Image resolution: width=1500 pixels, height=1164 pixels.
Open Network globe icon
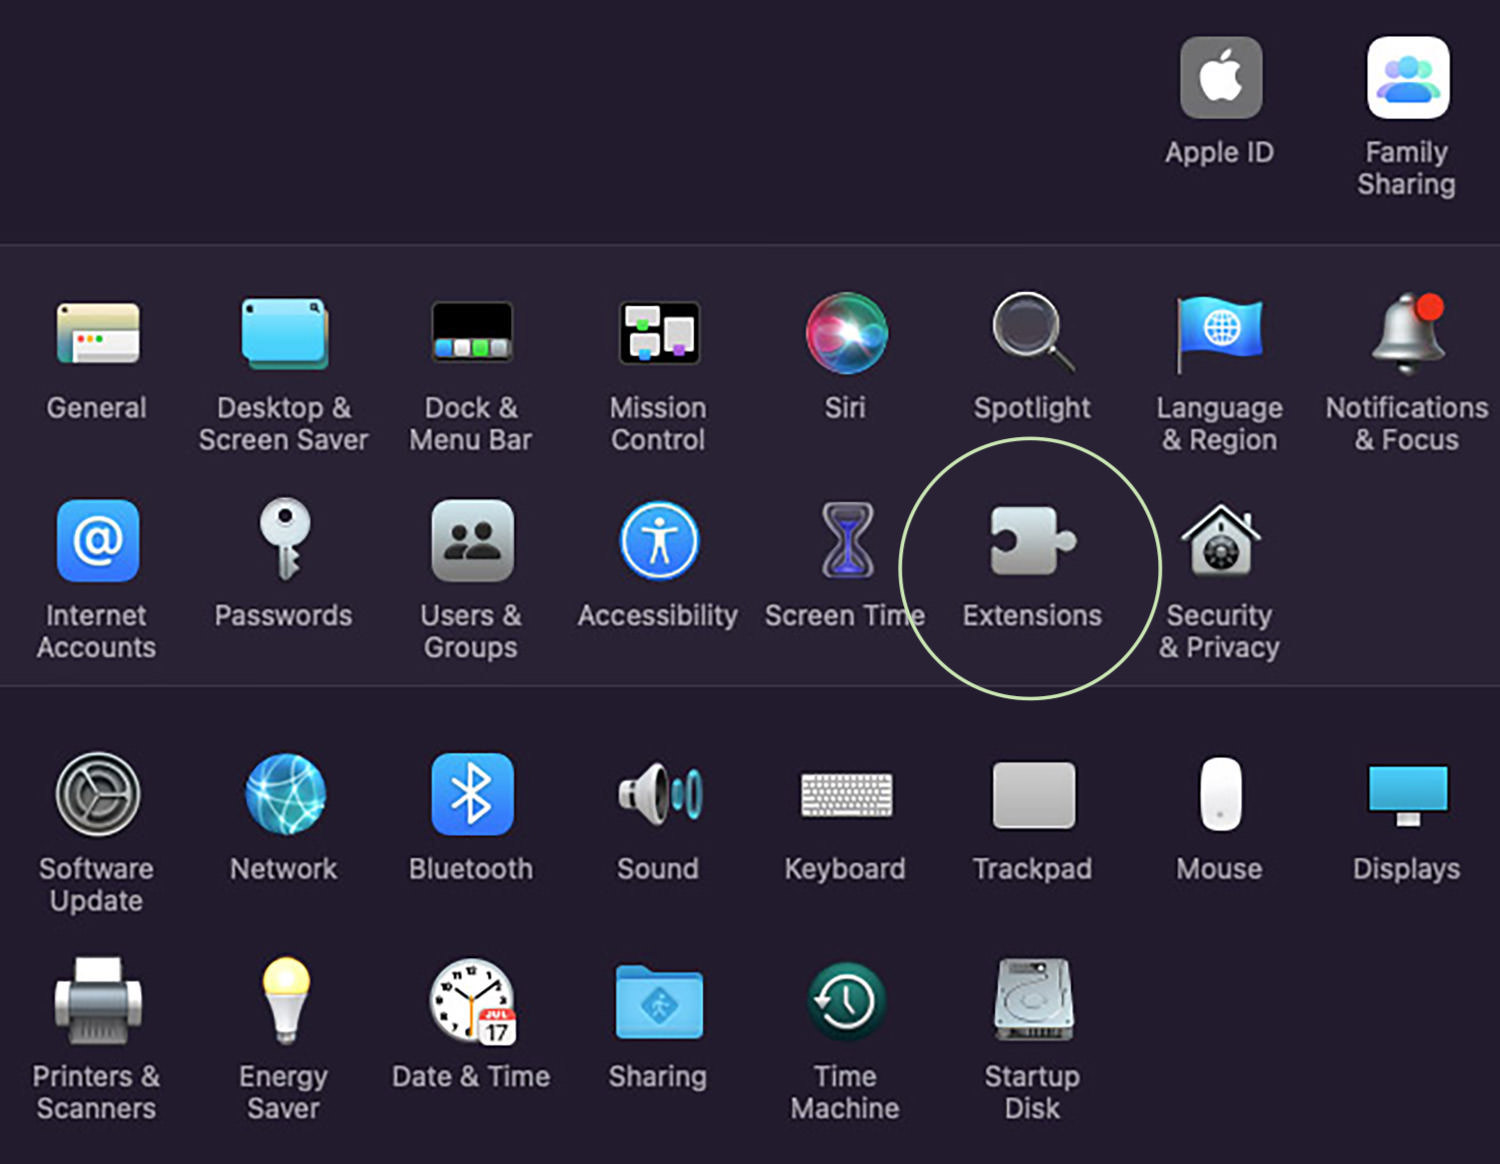[x=285, y=794]
